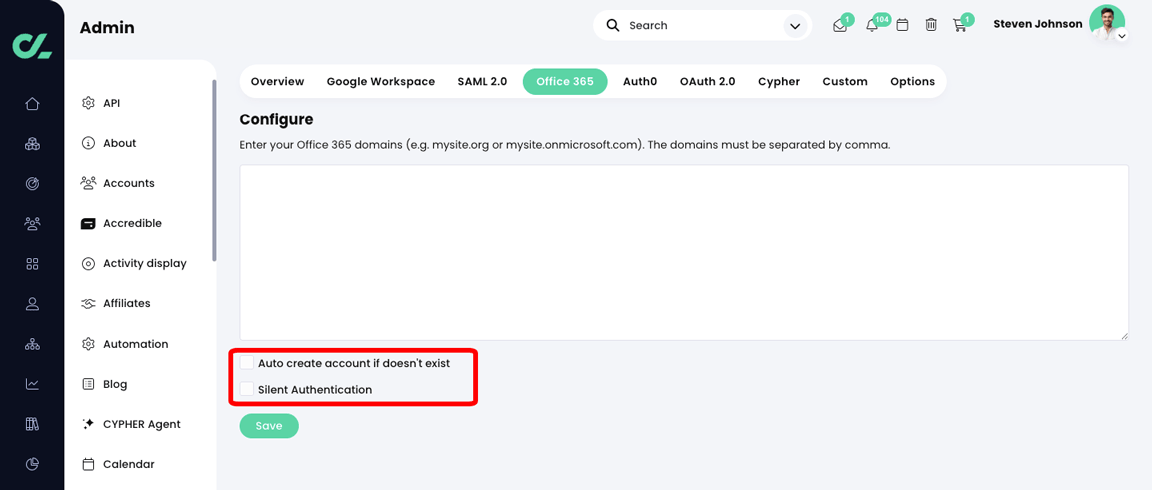This screenshot has height=490, width=1152.
Task: Open the line chart icon in sidebar
Action: point(32,383)
